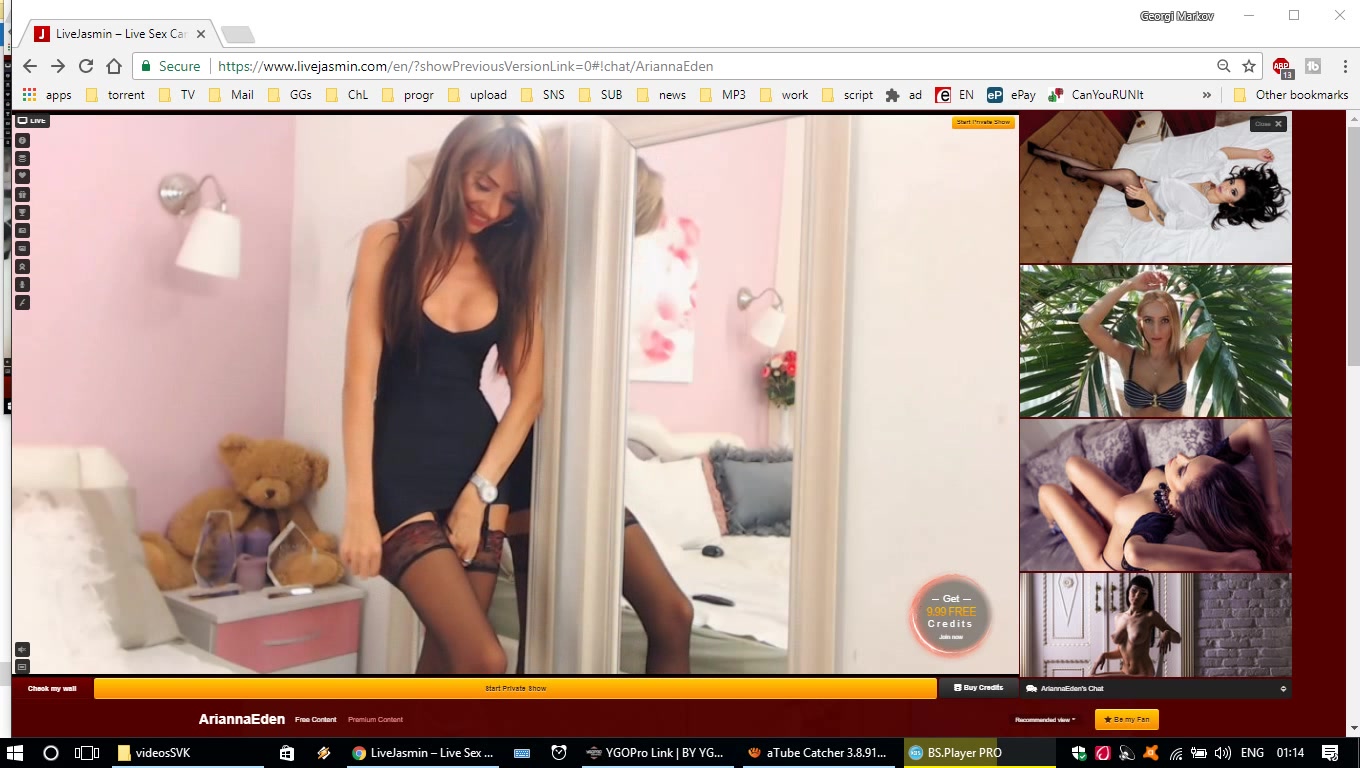Switch to the Free Content tab
The image size is (1360, 768).
click(315, 719)
